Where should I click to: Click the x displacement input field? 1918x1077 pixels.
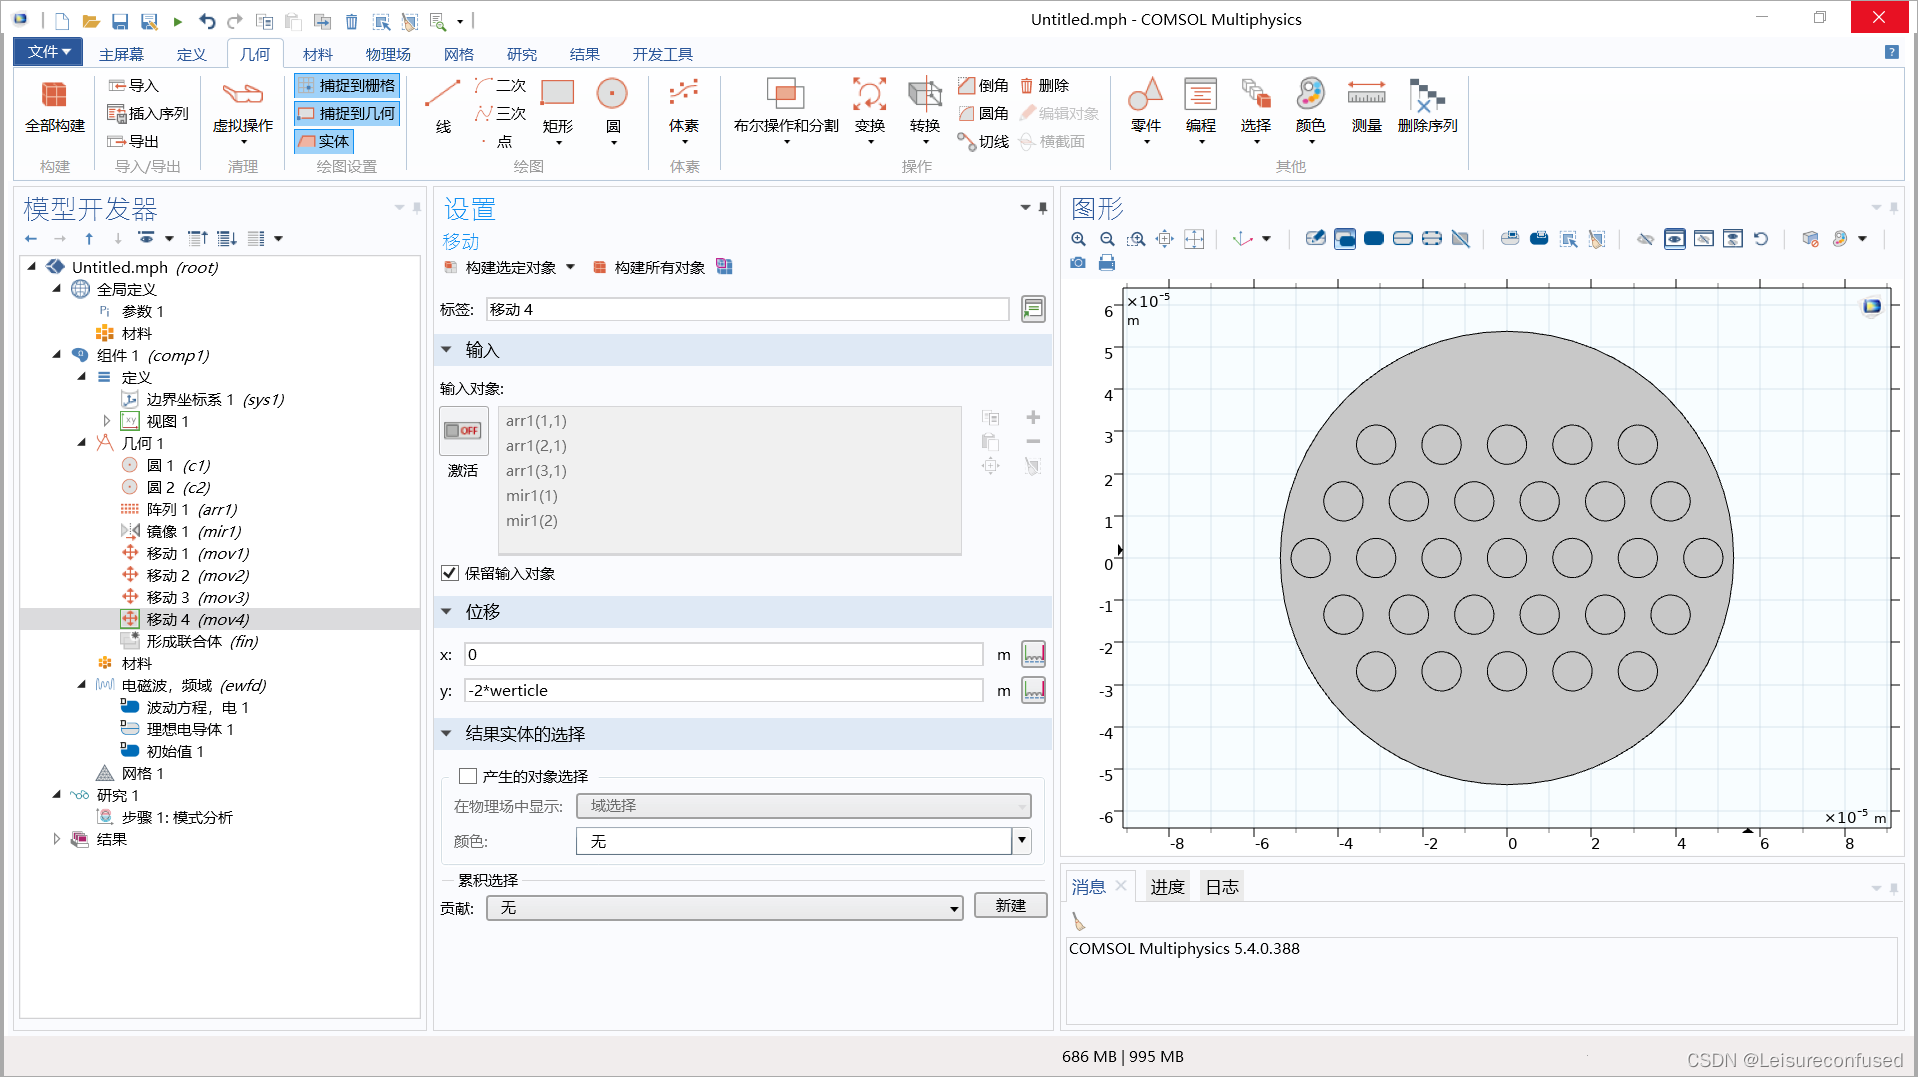coord(724,654)
